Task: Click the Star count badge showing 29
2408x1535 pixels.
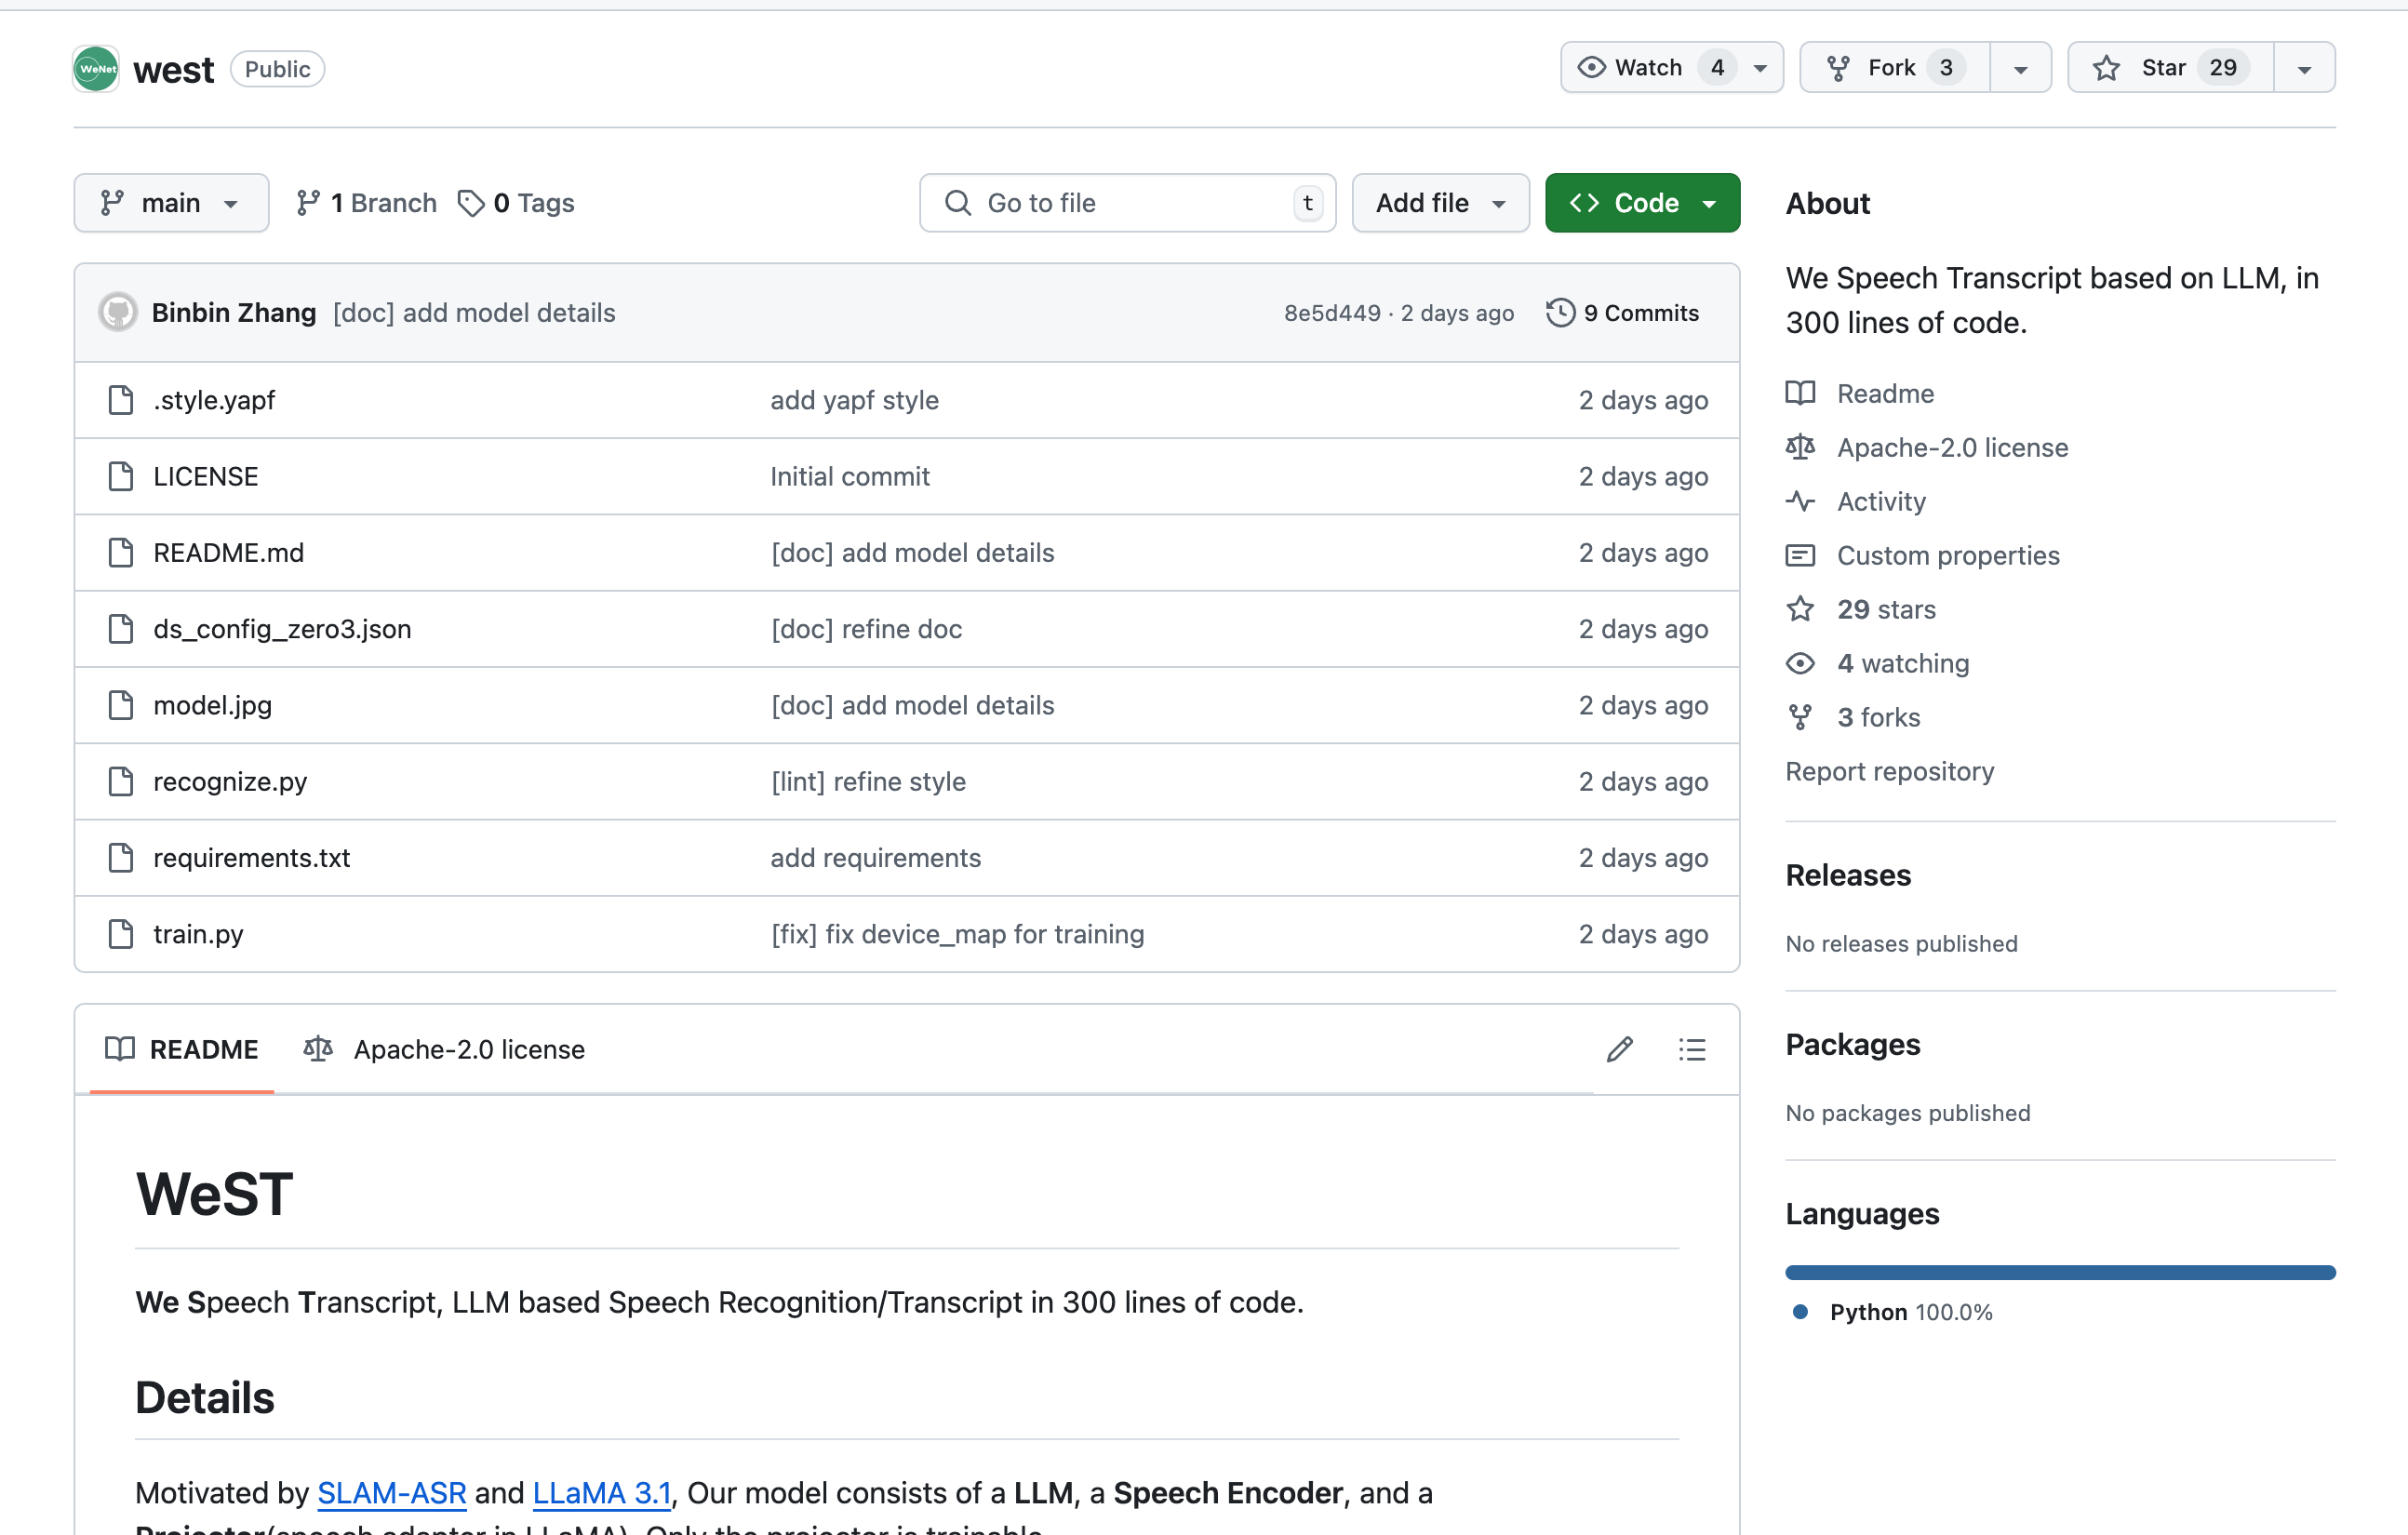Action: click(2223, 67)
